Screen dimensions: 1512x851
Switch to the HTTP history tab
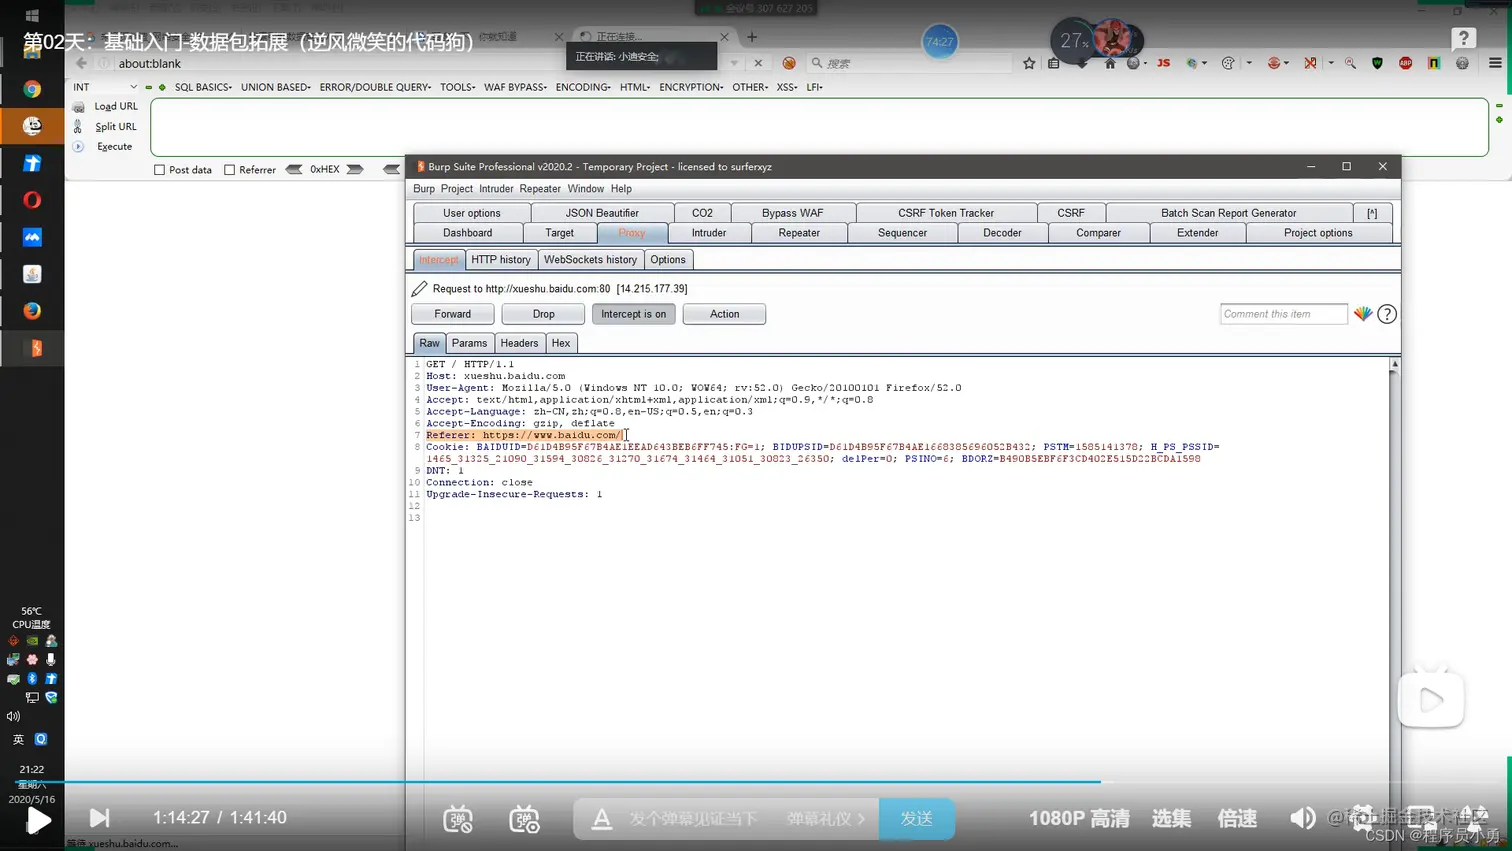501,260
